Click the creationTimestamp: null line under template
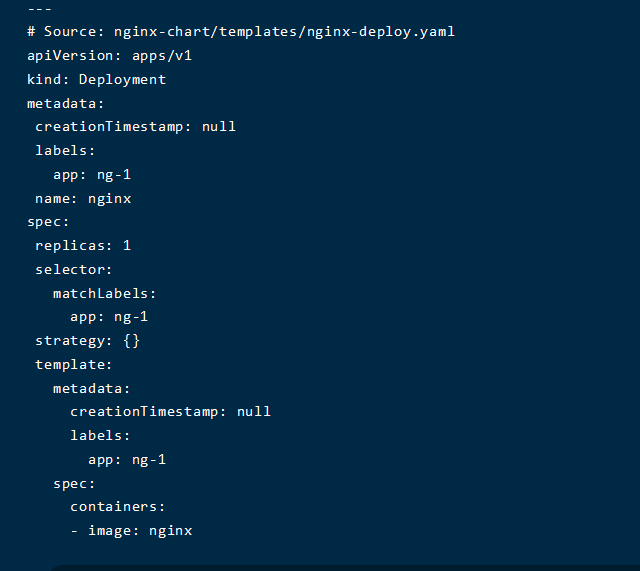The height and width of the screenshot is (571, 640). tap(170, 411)
